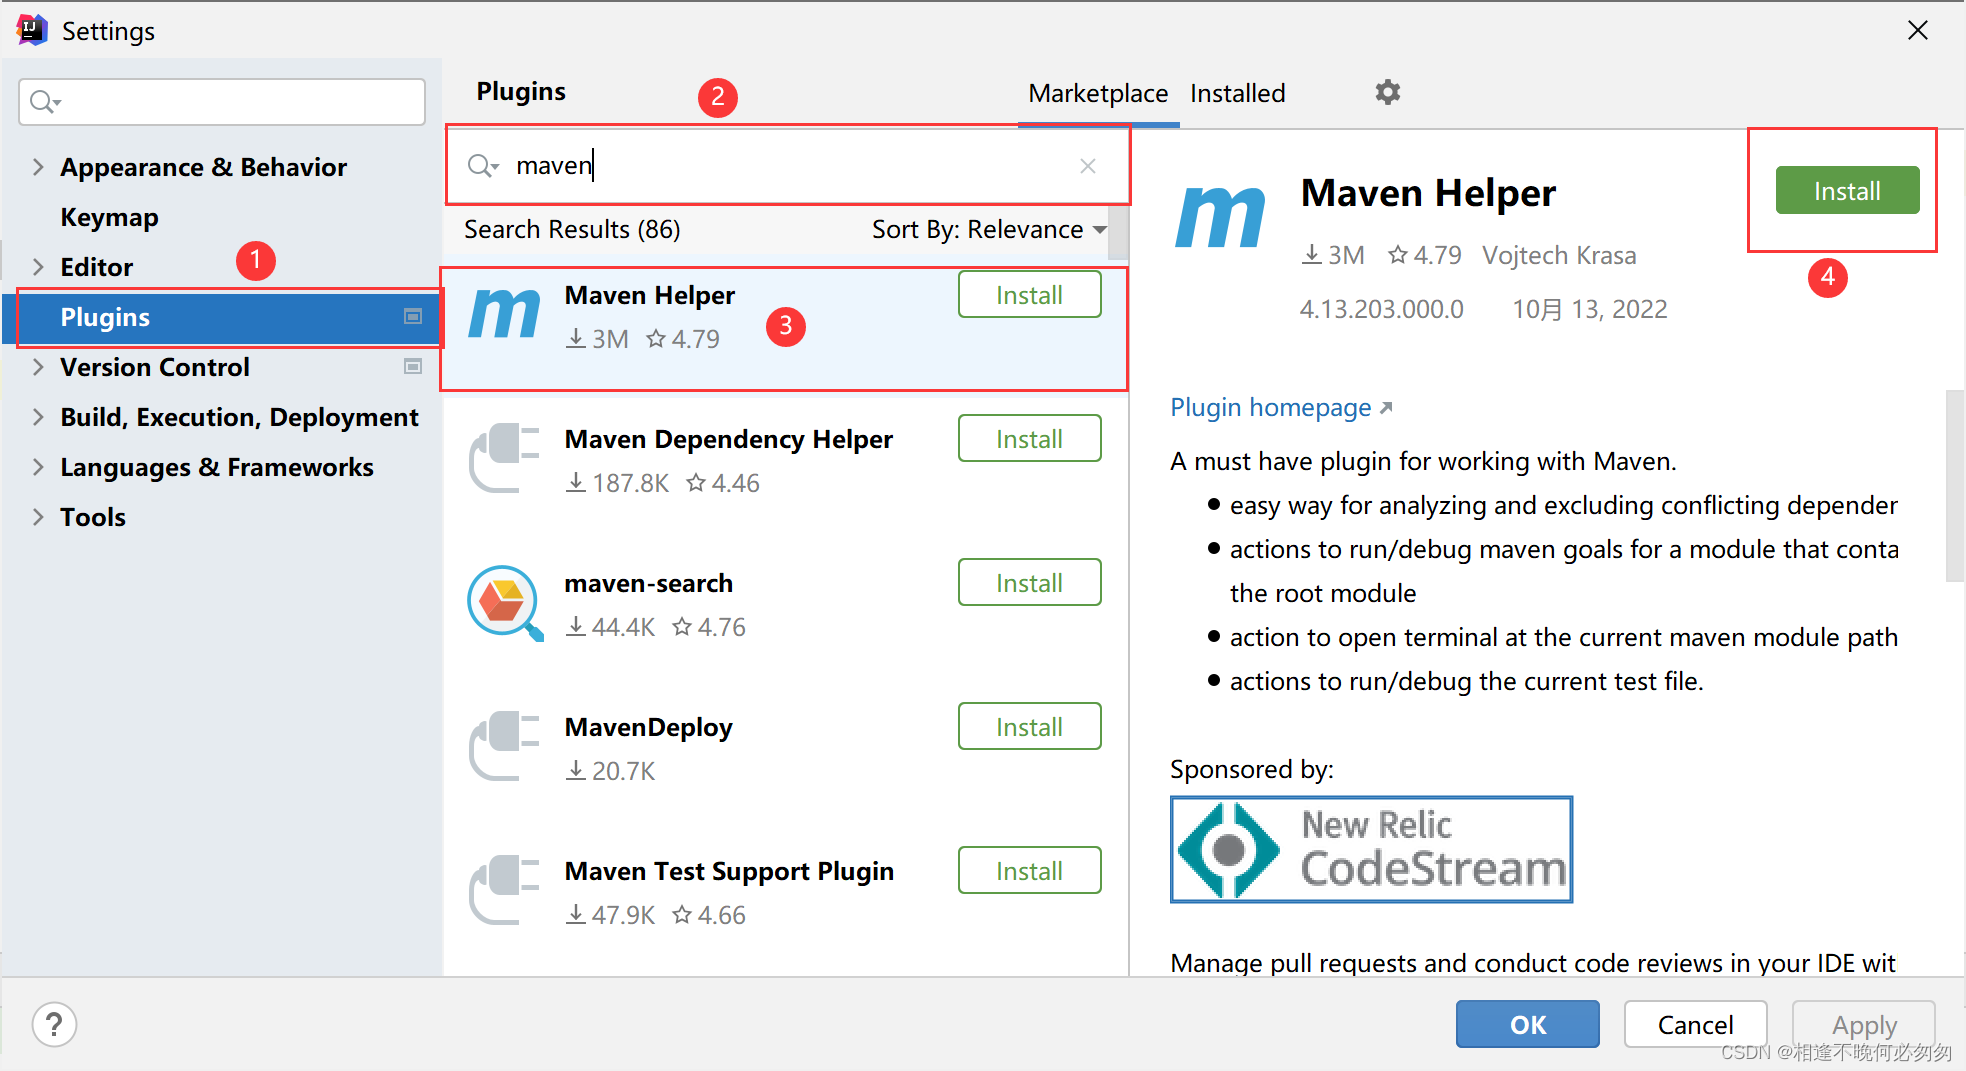Click the MavenDeploy plugin name
1966x1071 pixels.
point(648,727)
